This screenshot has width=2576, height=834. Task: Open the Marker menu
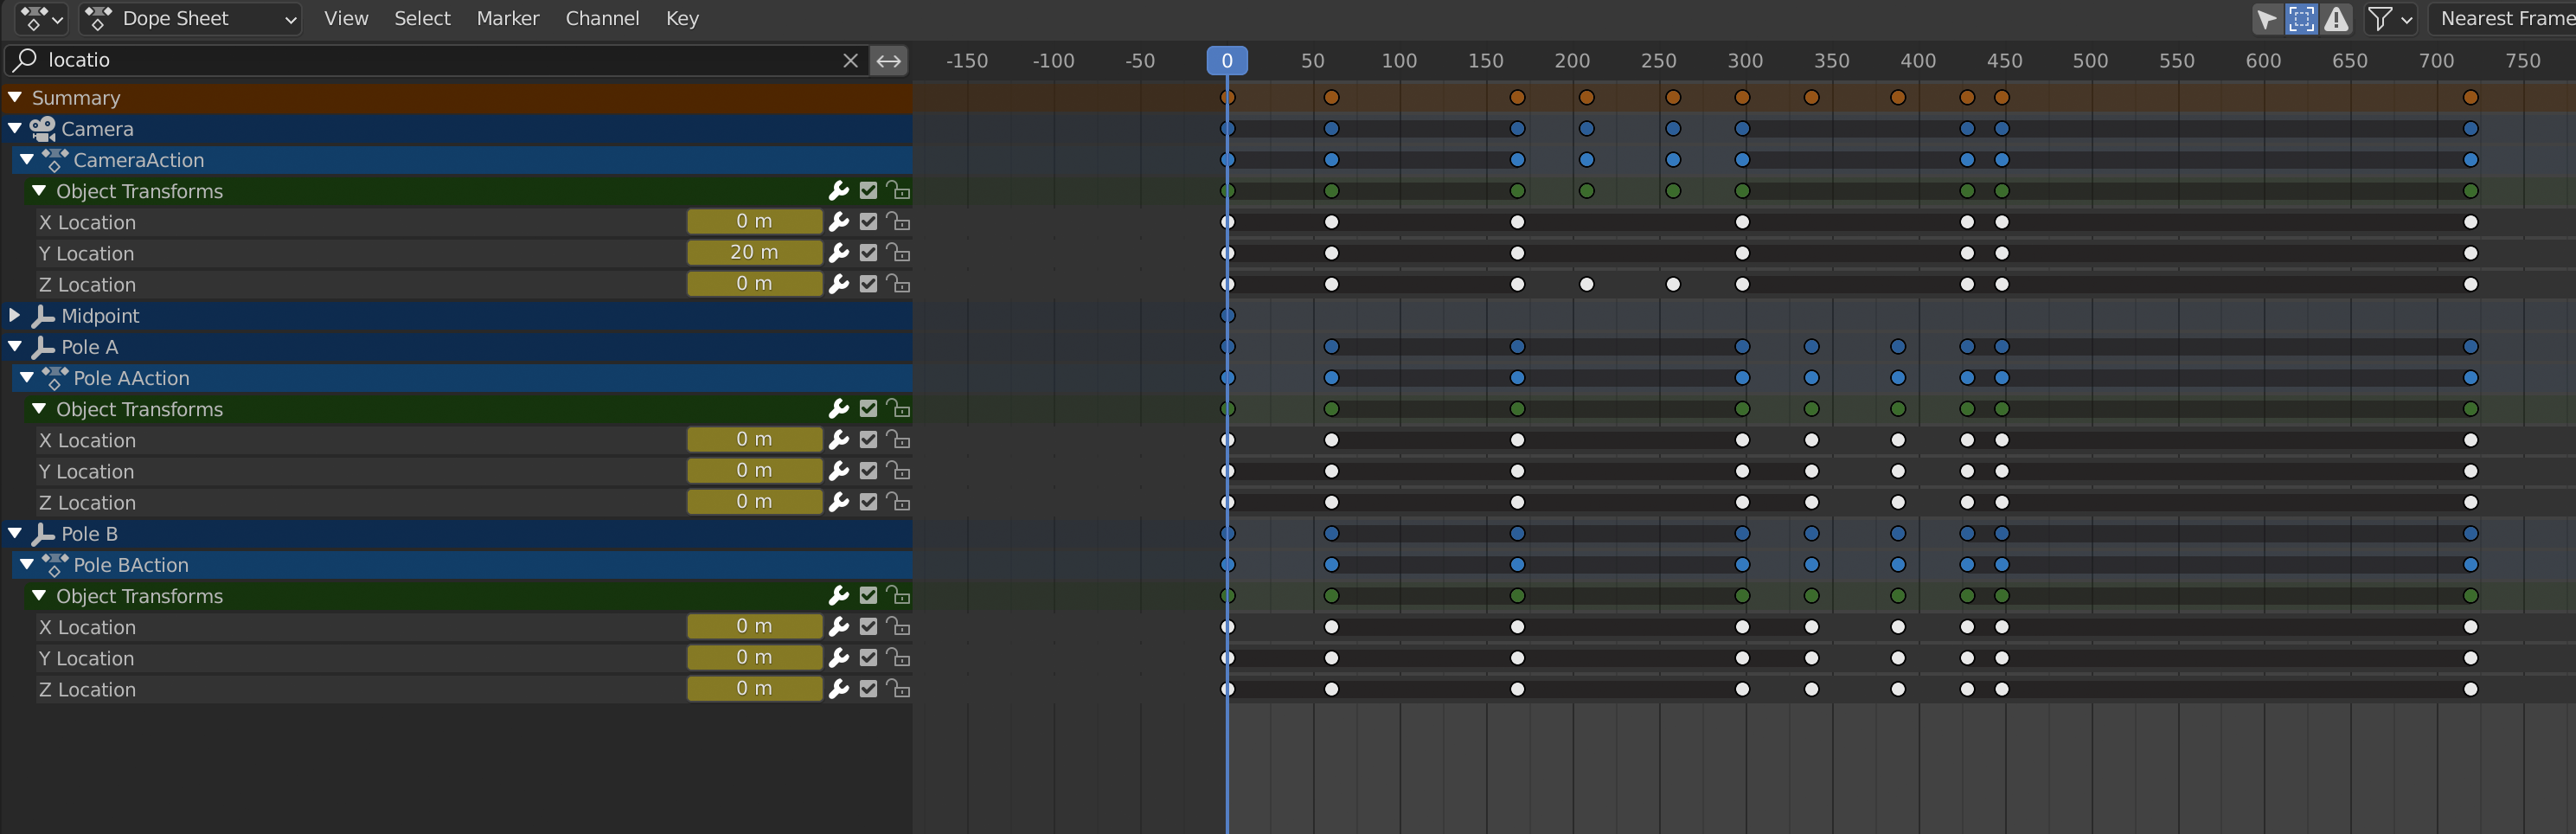coord(508,18)
